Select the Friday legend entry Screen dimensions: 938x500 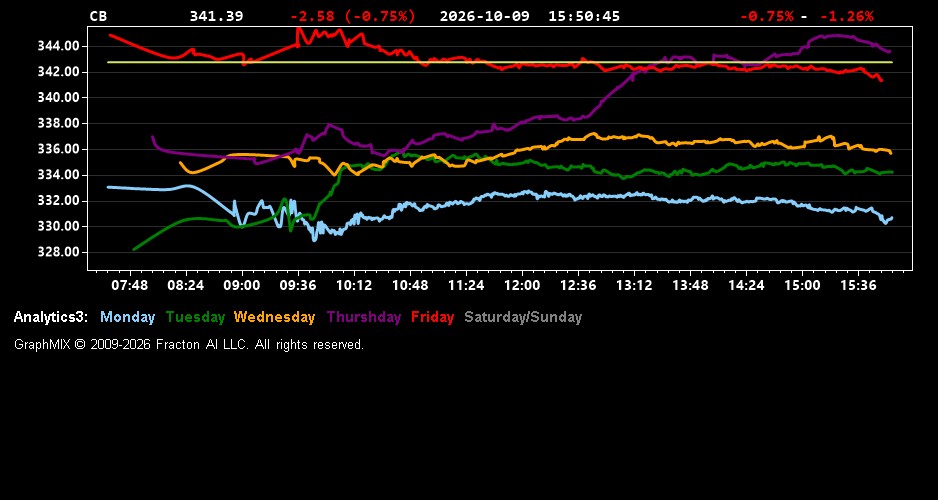(433, 317)
